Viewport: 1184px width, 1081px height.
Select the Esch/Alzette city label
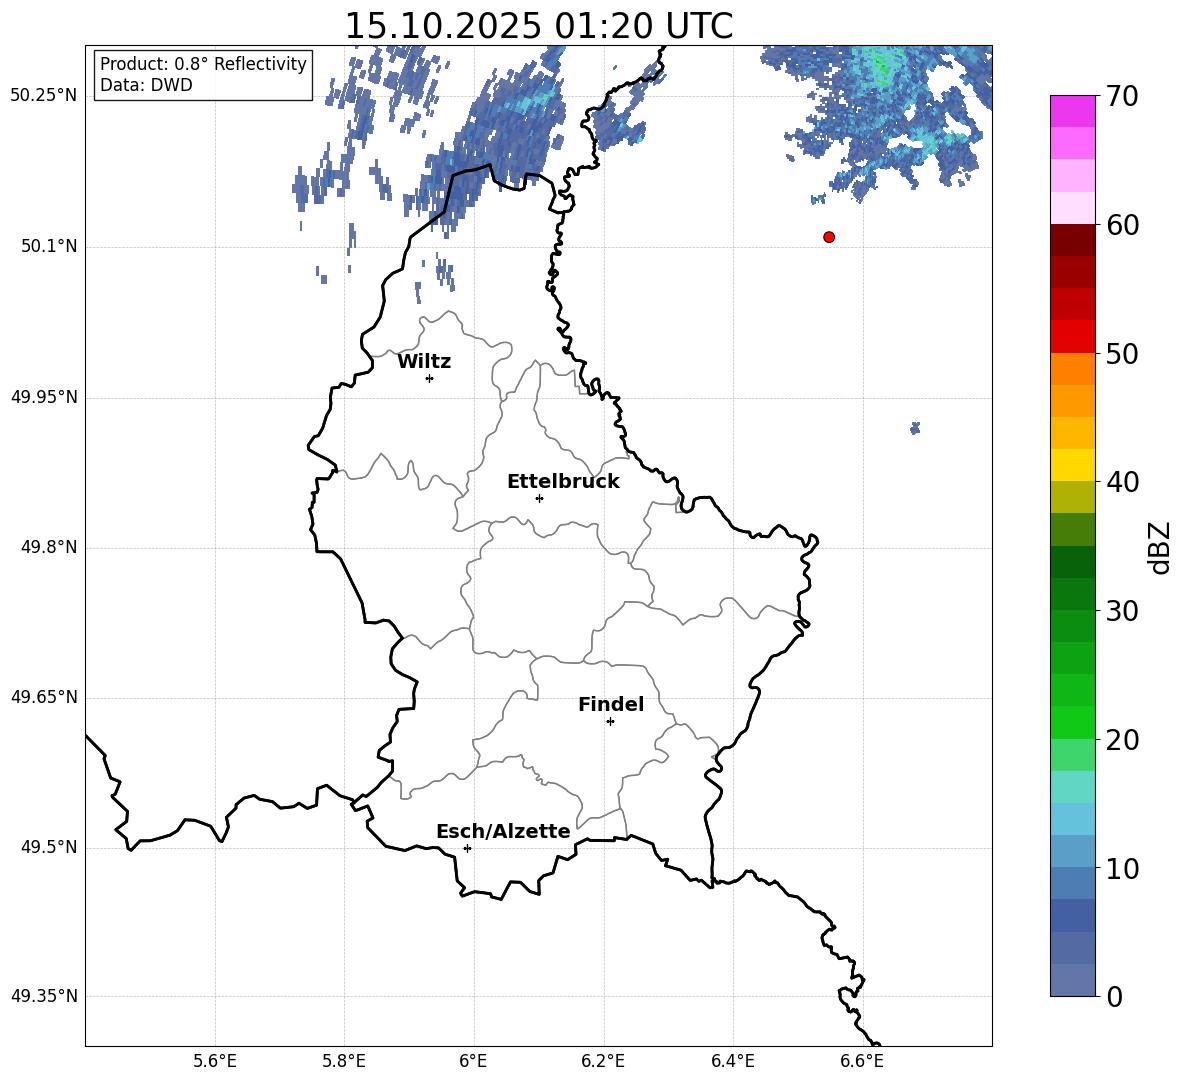pos(503,831)
